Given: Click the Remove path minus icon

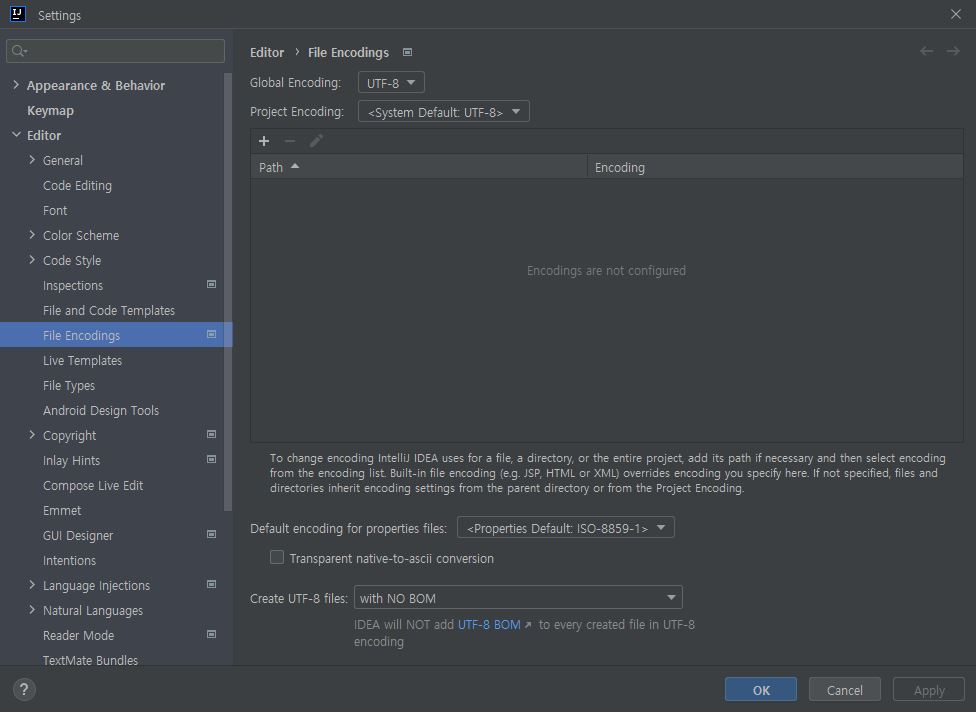Looking at the screenshot, I should (289, 141).
